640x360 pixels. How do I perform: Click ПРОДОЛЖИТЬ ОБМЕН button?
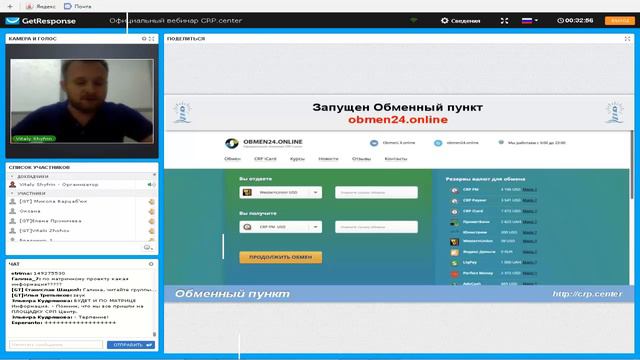(281, 257)
